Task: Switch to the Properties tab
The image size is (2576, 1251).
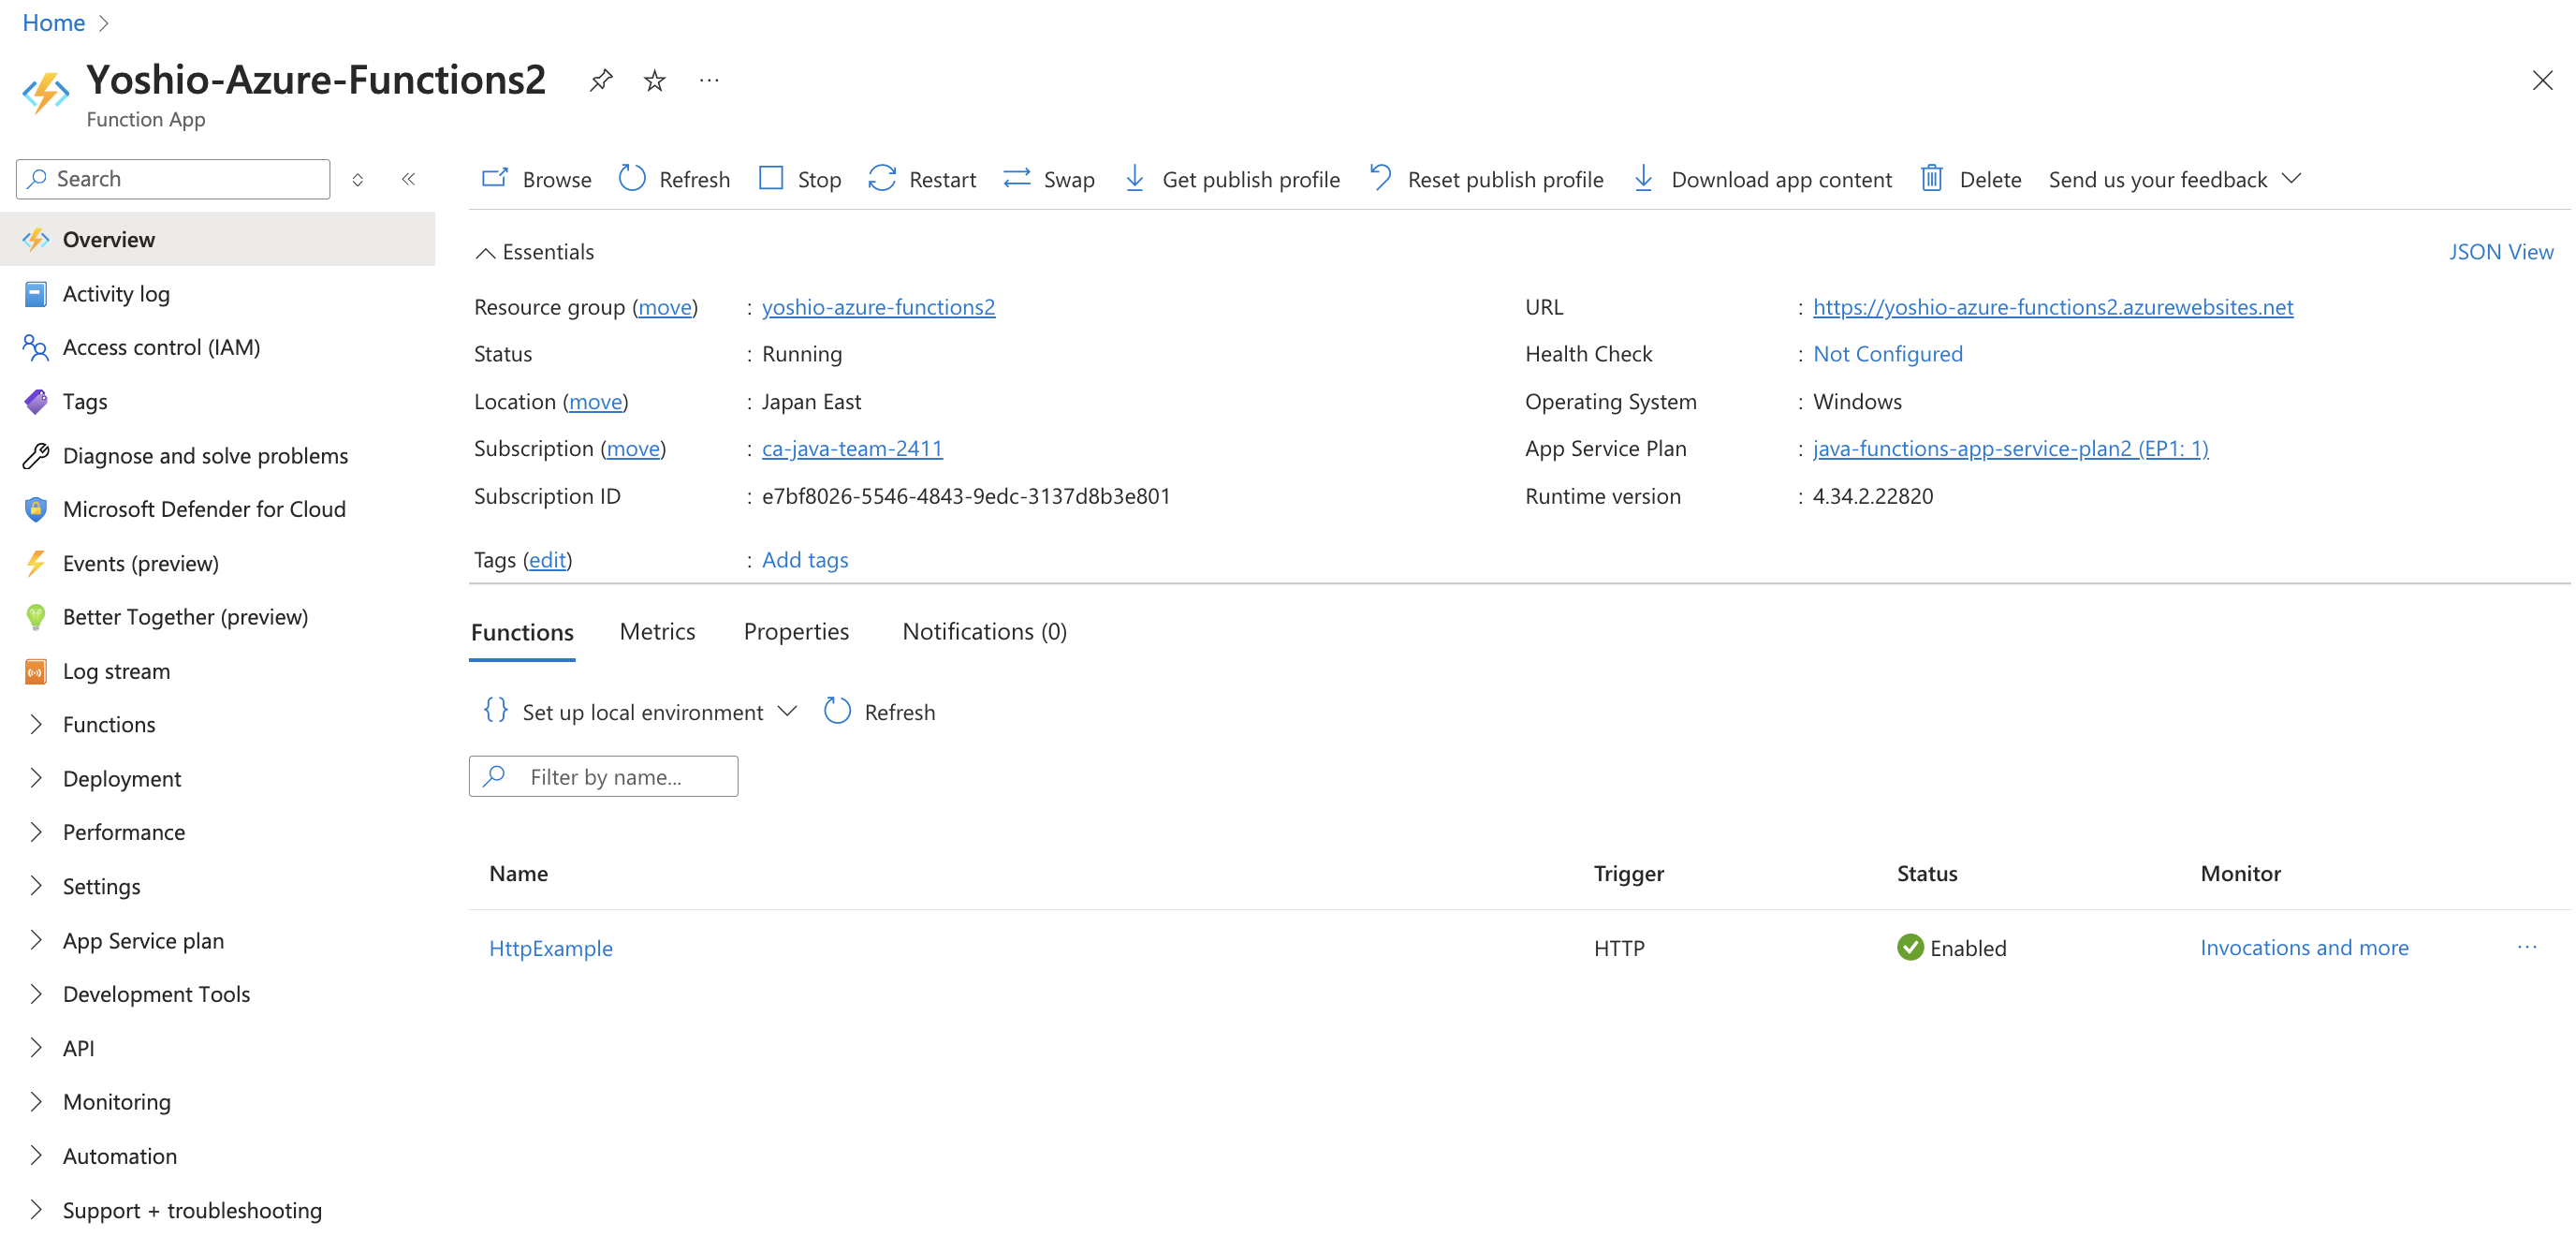Action: [796, 631]
